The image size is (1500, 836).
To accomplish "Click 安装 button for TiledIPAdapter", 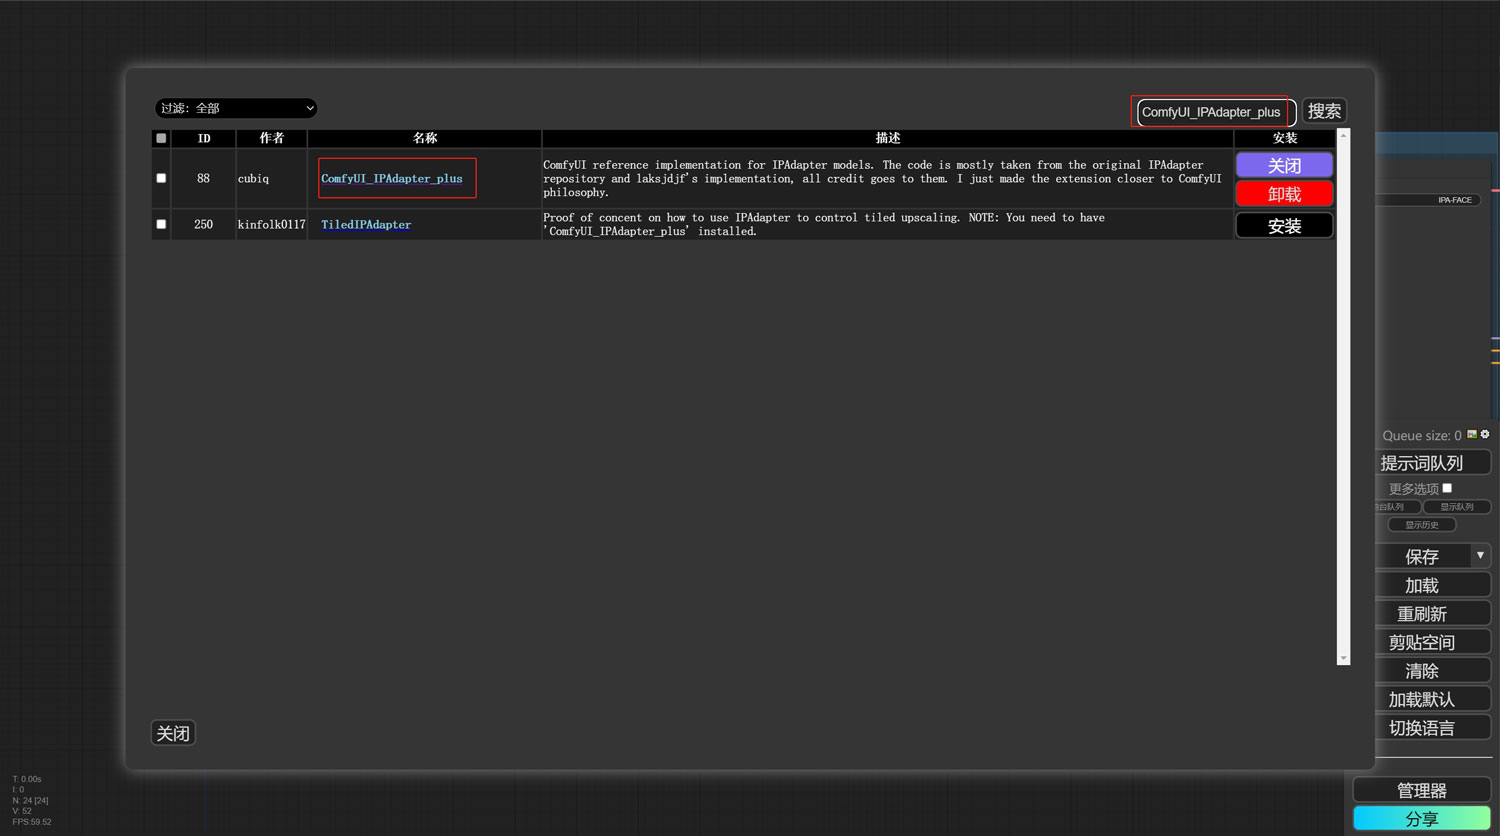I will click(x=1284, y=226).
